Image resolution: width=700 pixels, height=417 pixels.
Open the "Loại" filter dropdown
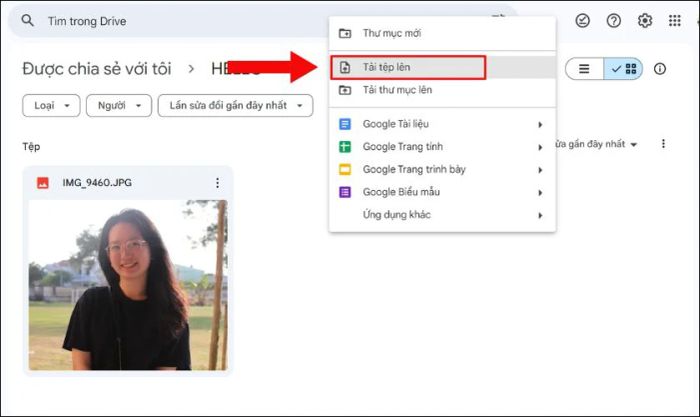coord(51,106)
